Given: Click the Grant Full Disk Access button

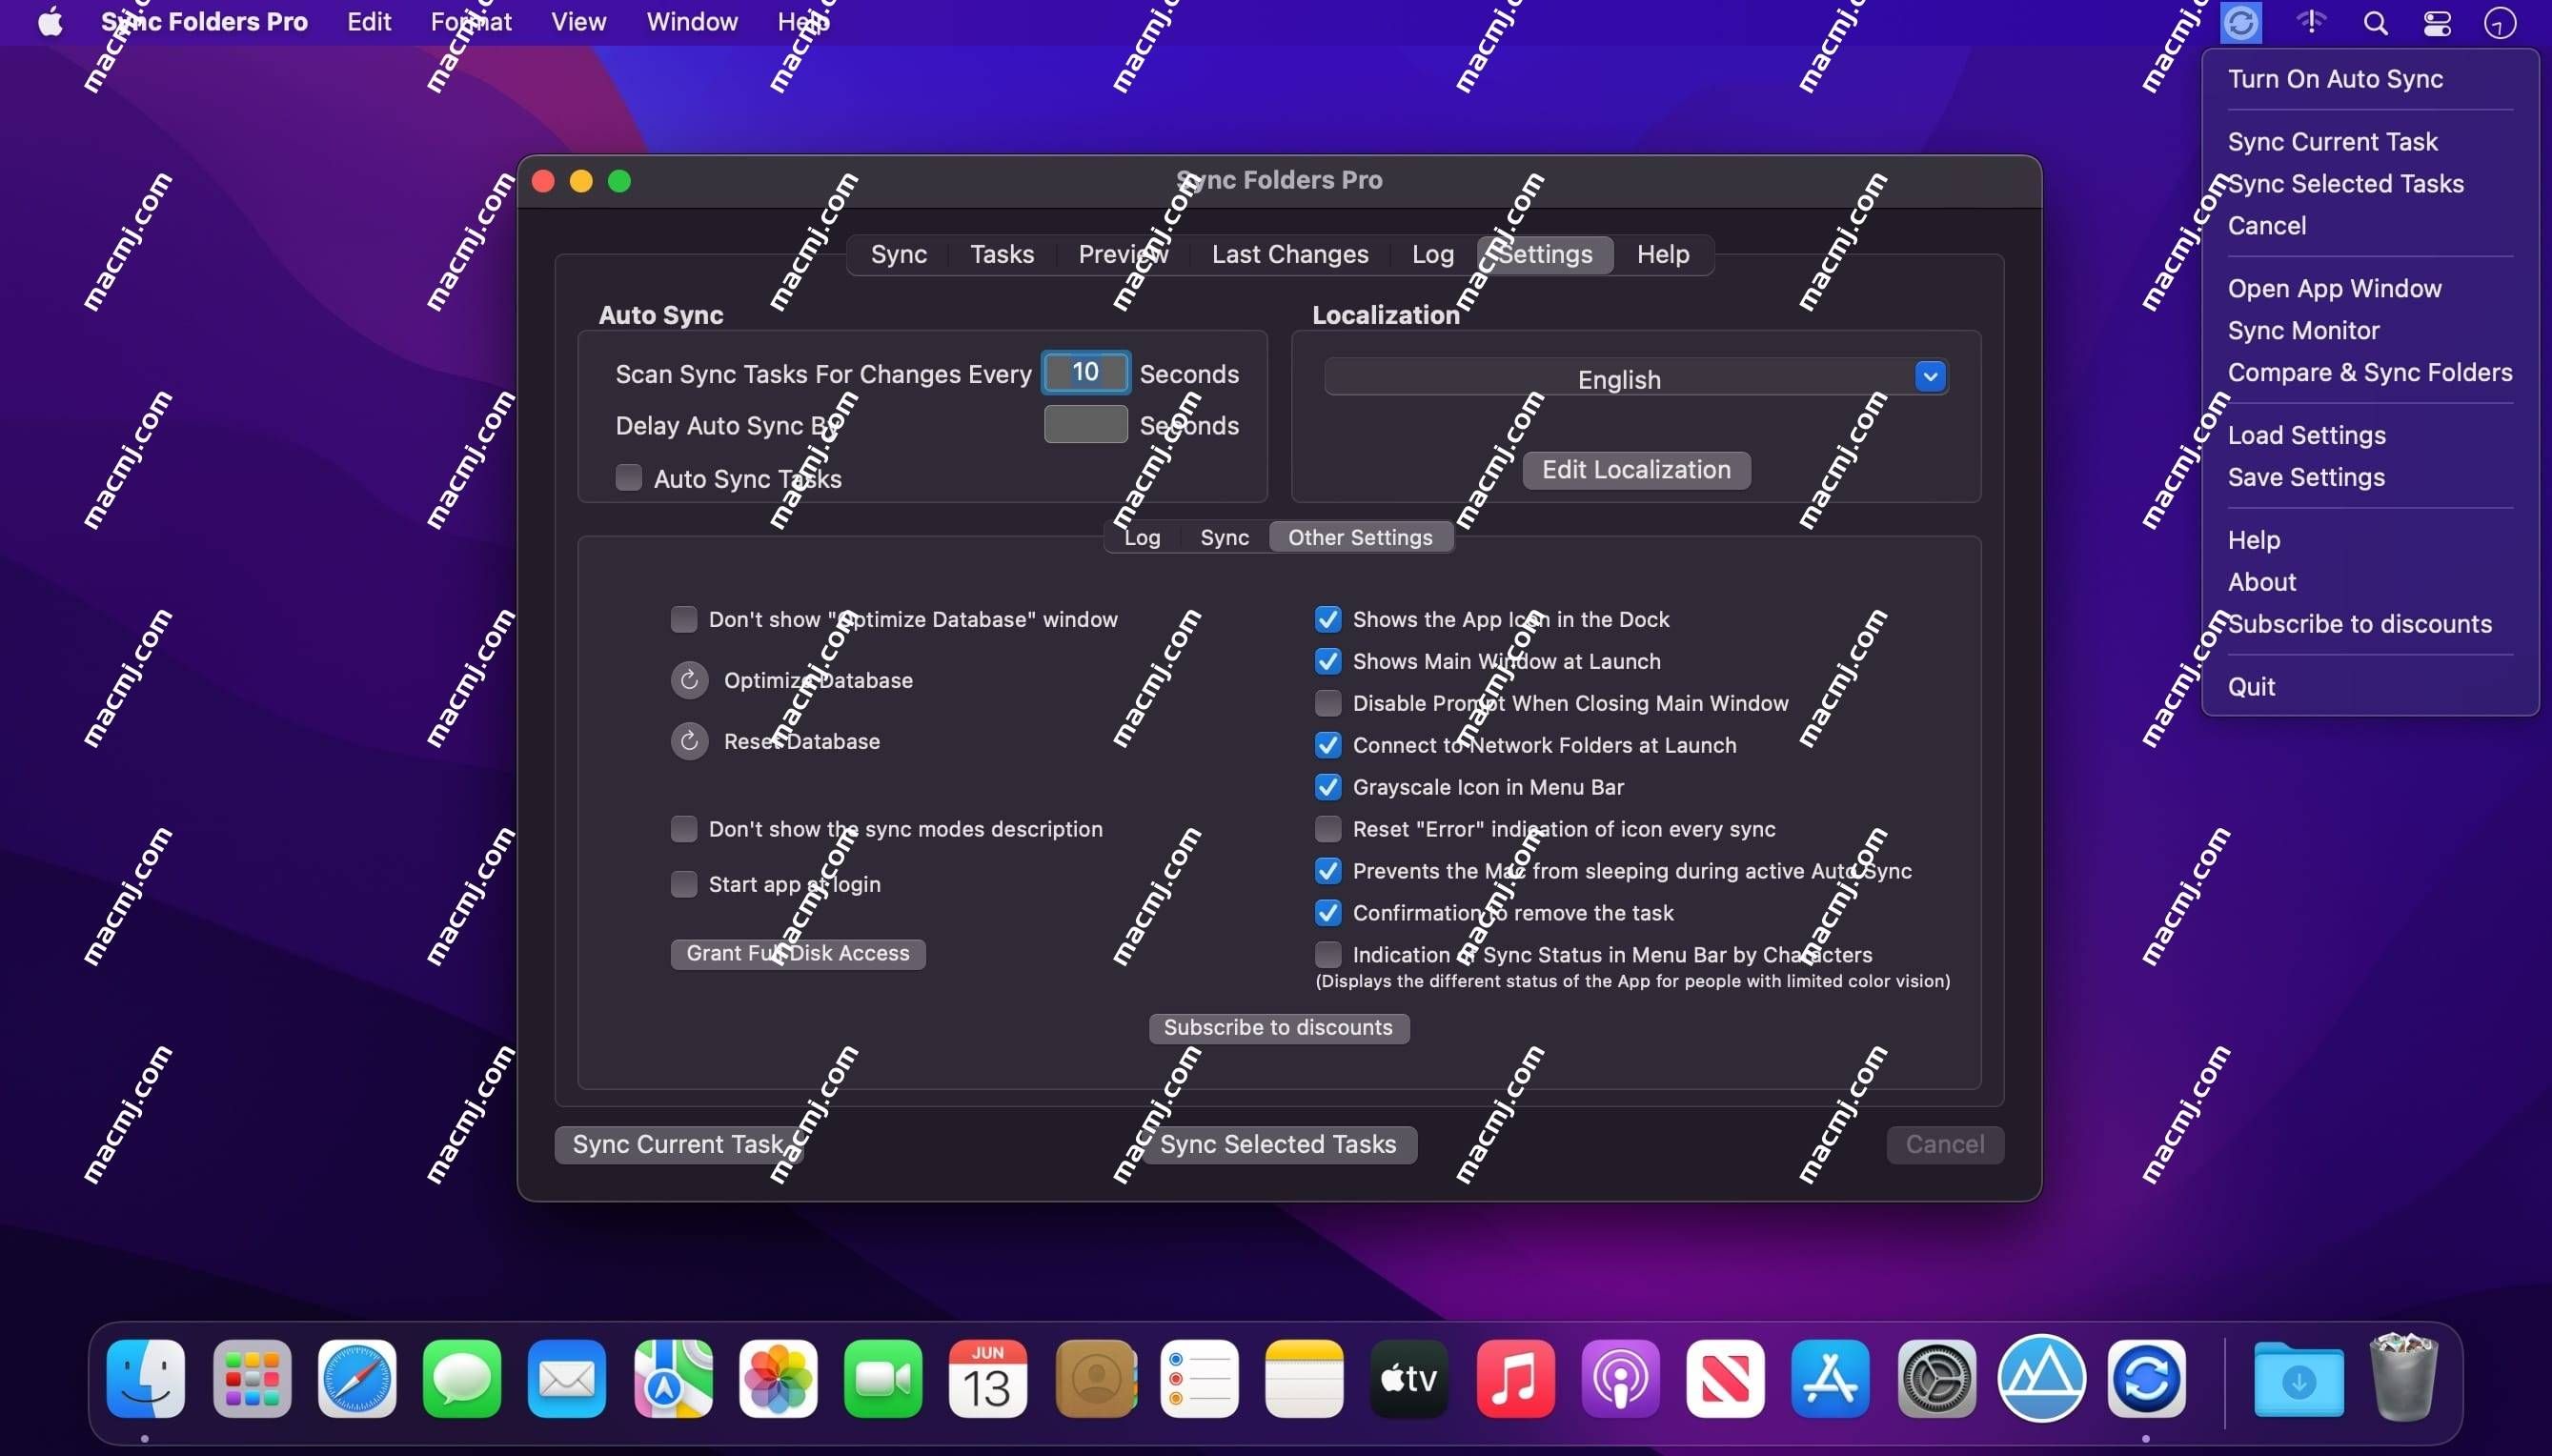Looking at the screenshot, I should [x=798, y=954].
